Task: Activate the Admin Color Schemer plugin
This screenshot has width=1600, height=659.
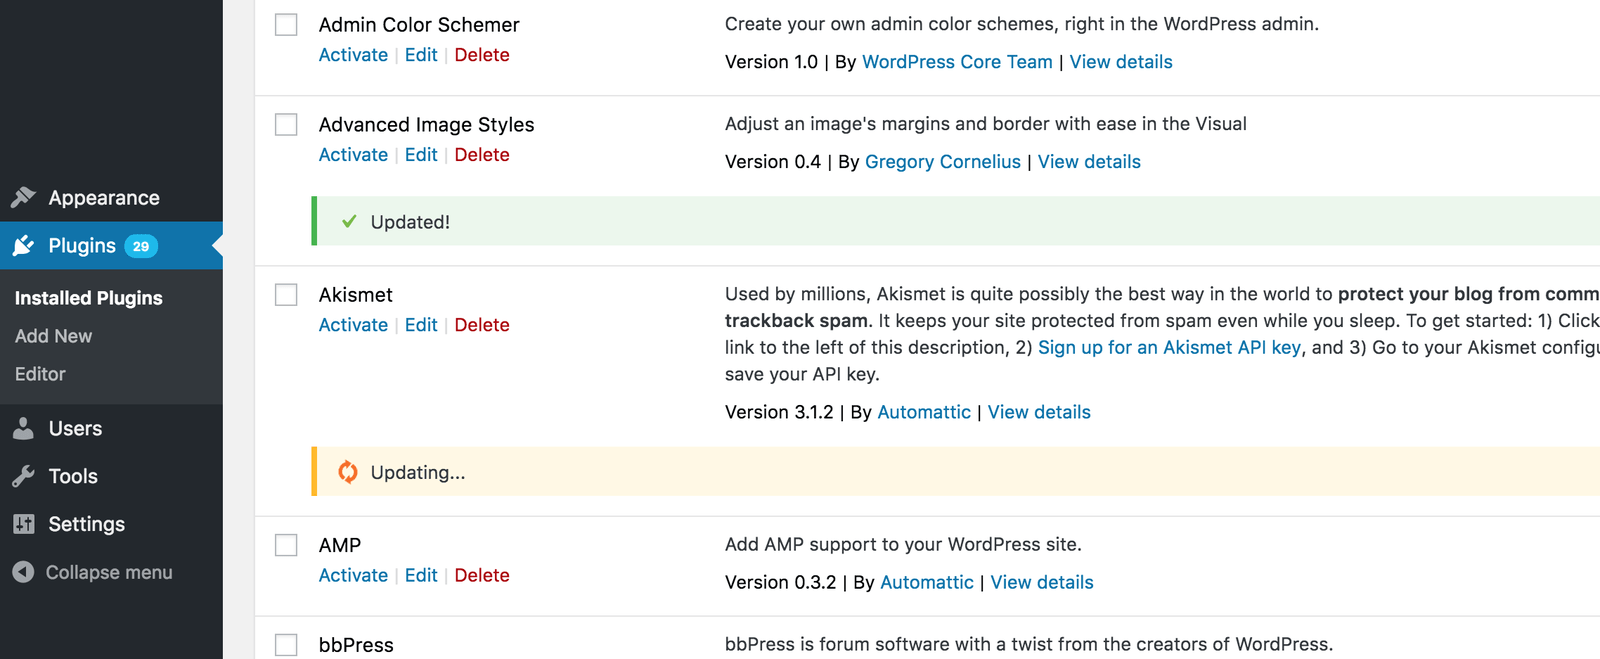Action: click(353, 55)
